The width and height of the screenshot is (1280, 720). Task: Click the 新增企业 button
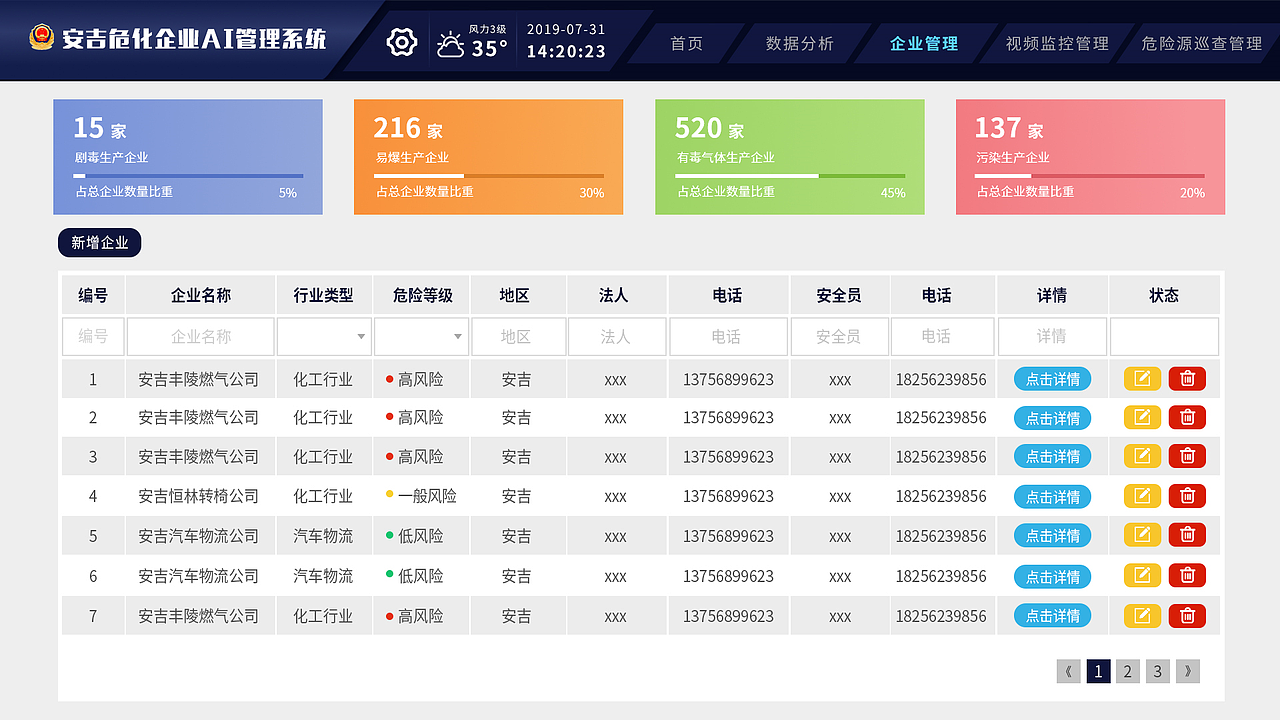[98, 242]
